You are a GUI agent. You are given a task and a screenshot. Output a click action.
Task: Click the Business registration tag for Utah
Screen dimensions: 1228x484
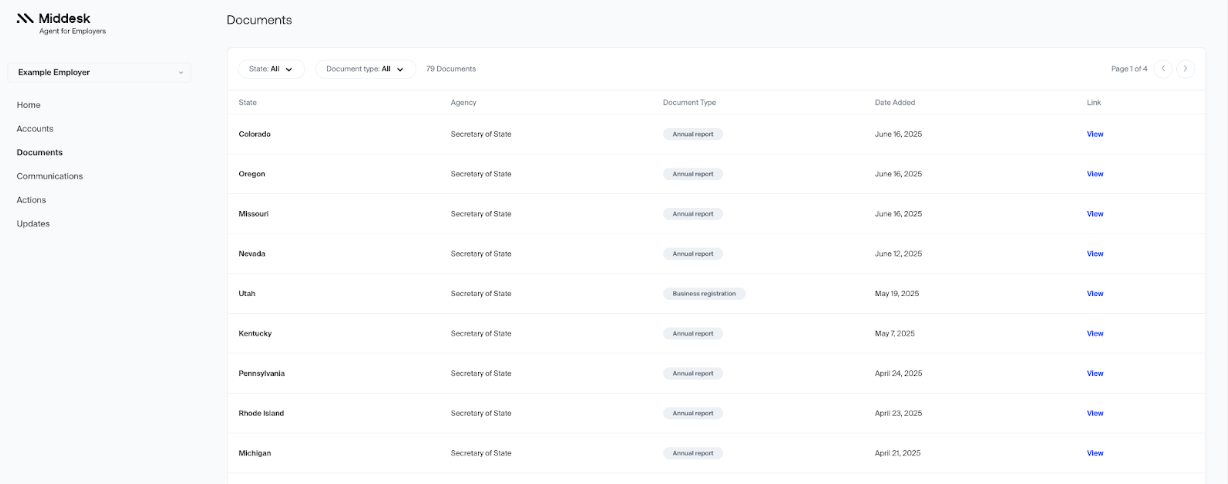704,294
